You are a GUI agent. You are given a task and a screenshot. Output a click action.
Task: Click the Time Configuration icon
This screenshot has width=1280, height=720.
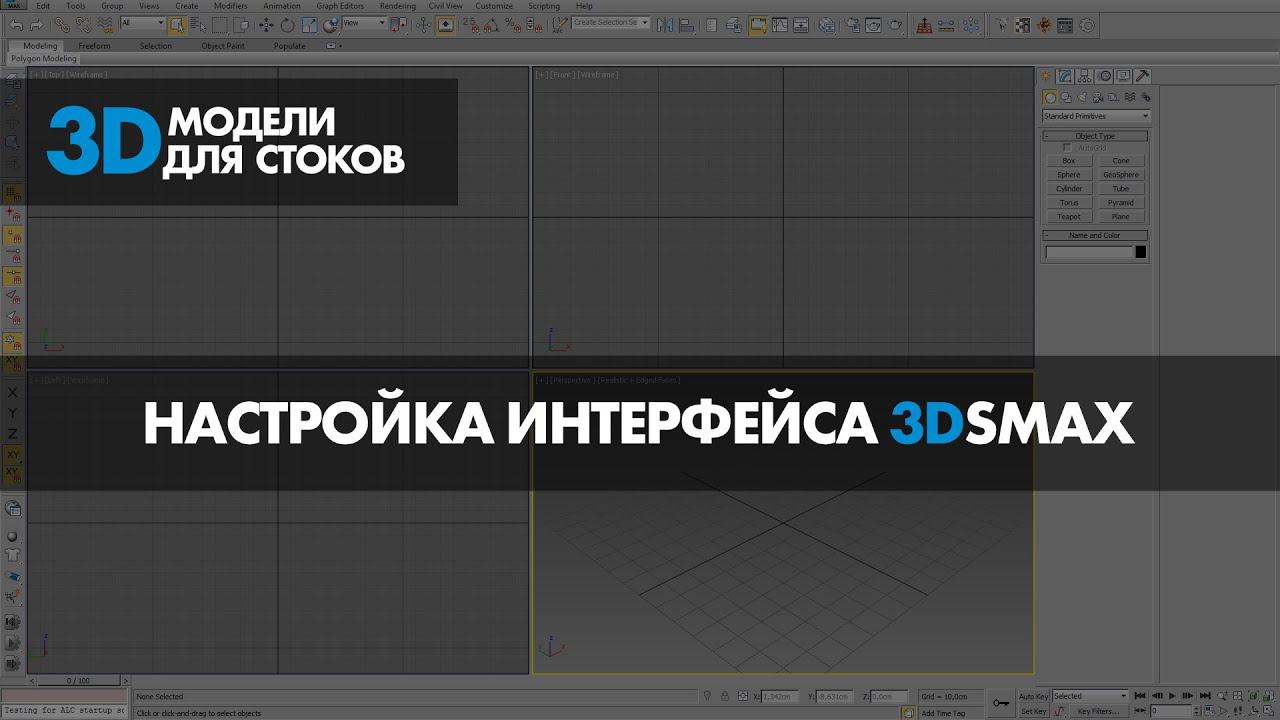[x=1209, y=710]
